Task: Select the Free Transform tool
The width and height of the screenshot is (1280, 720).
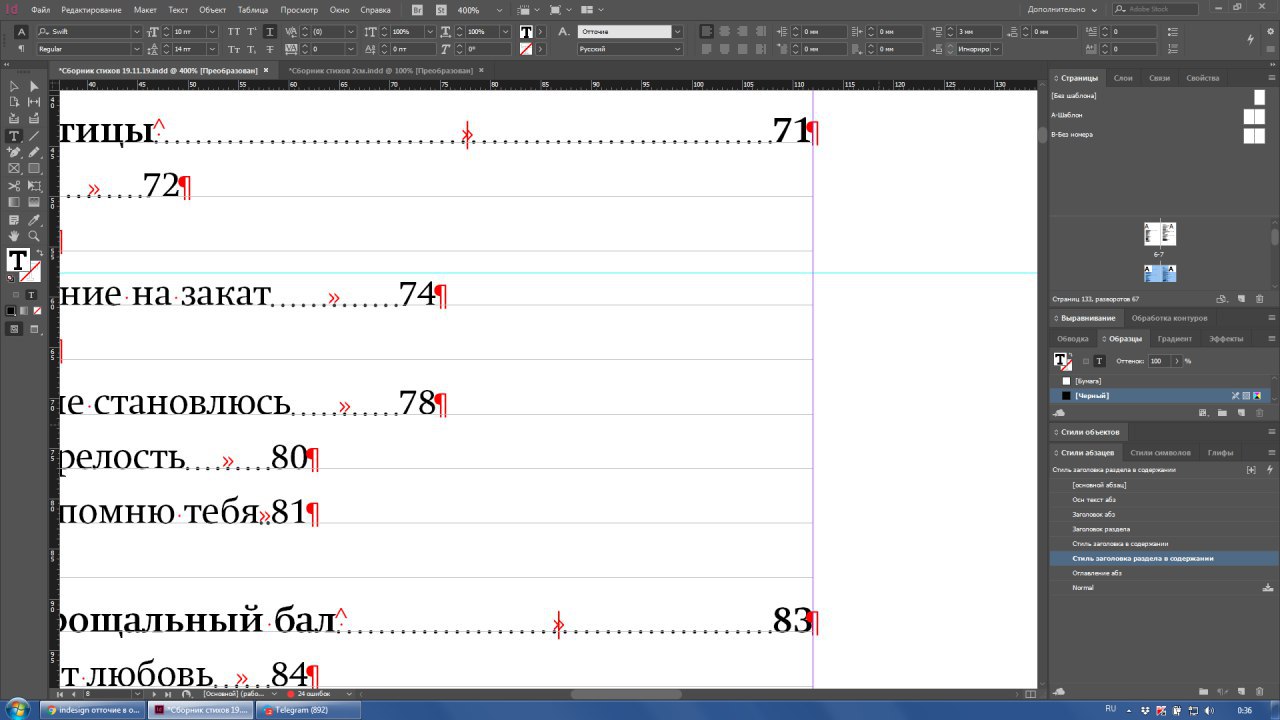Action: click(x=34, y=186)
